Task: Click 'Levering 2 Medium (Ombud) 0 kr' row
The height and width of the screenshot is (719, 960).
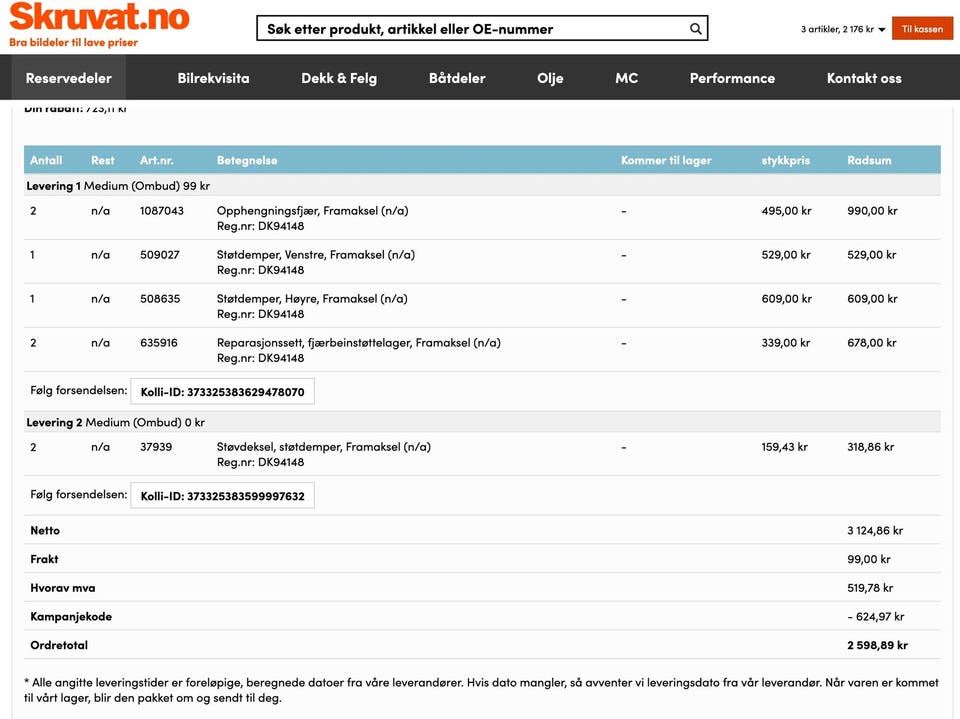Action: point(482,422)
